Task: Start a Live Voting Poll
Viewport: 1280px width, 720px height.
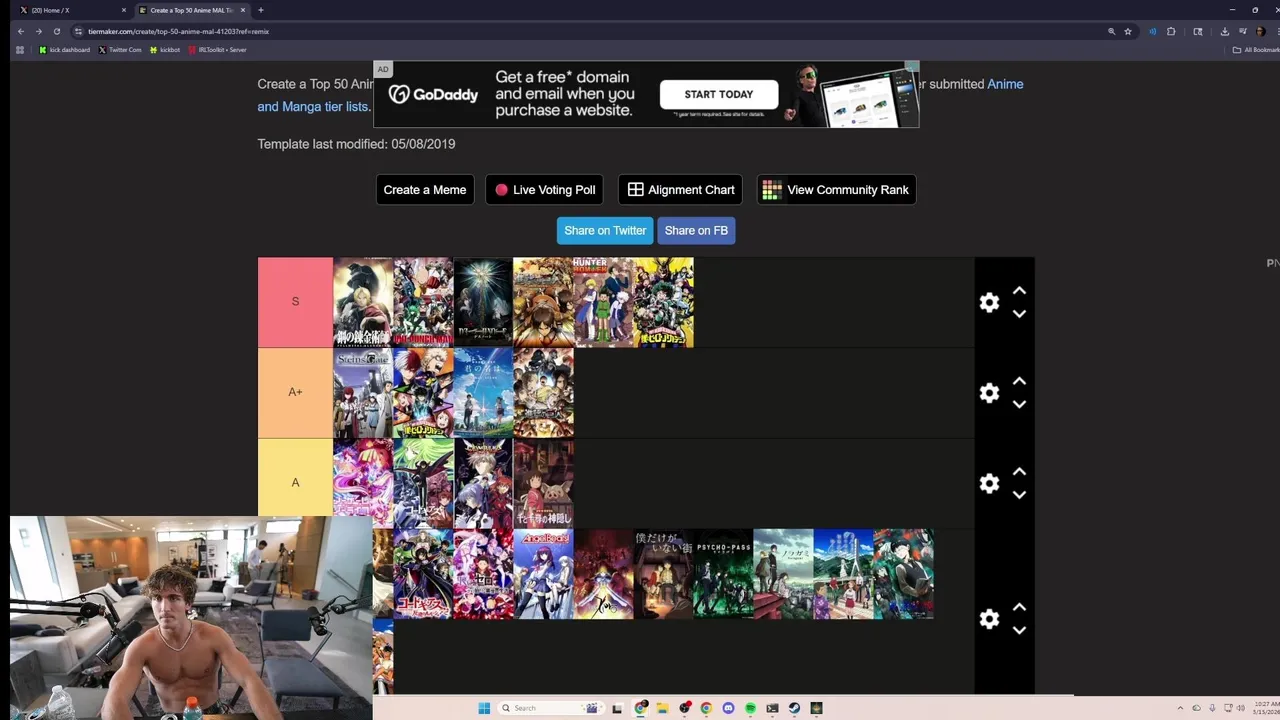Action: 544,190
